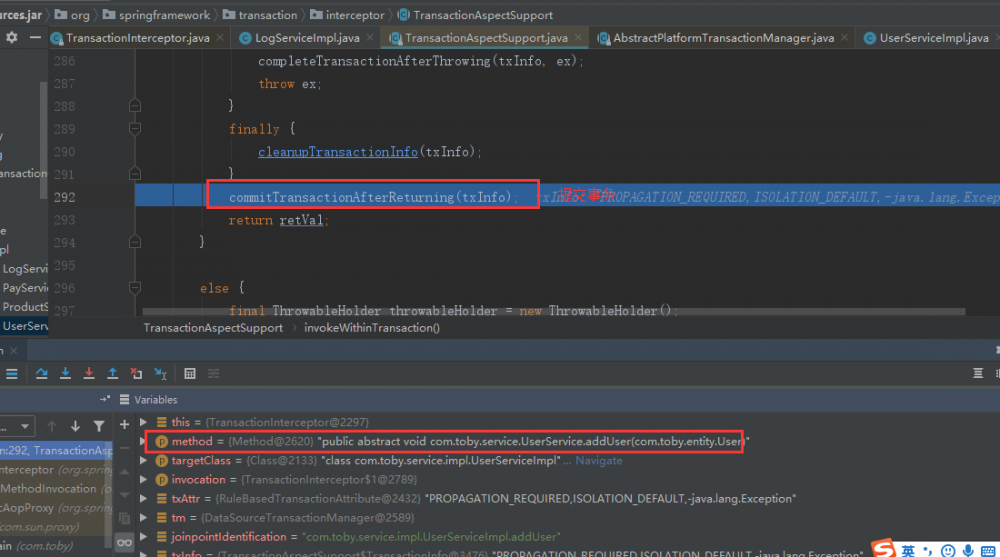Image resolution: width=1000 pixels, height=557 pixels.
Task: Add a new watch with plus icon
Action: click(x=124, y=424)
